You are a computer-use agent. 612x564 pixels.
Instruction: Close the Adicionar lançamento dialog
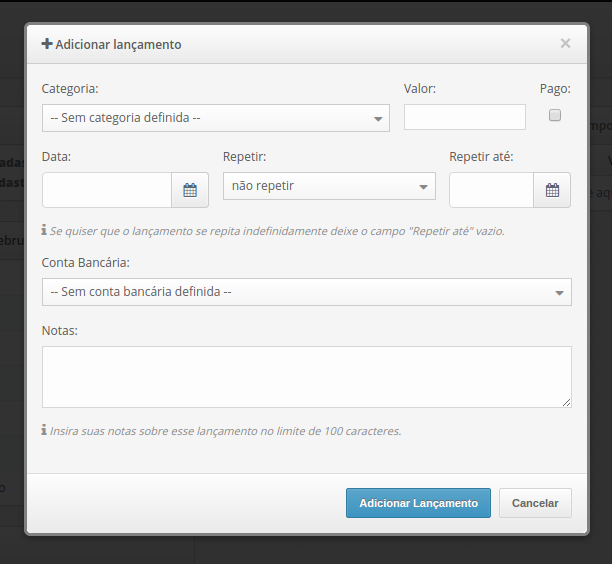tap(565, 43)
